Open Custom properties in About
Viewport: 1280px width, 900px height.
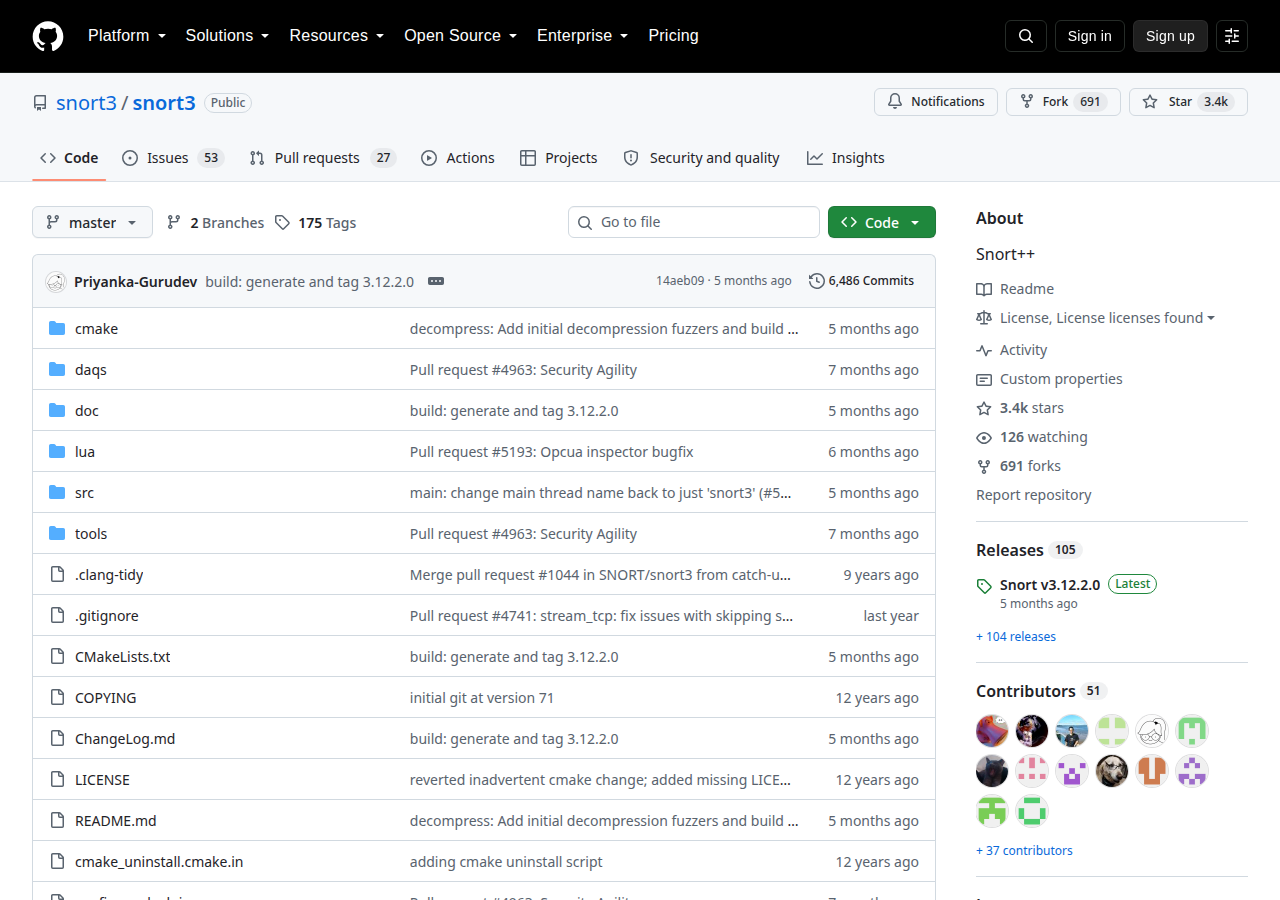coord(1050,379)
